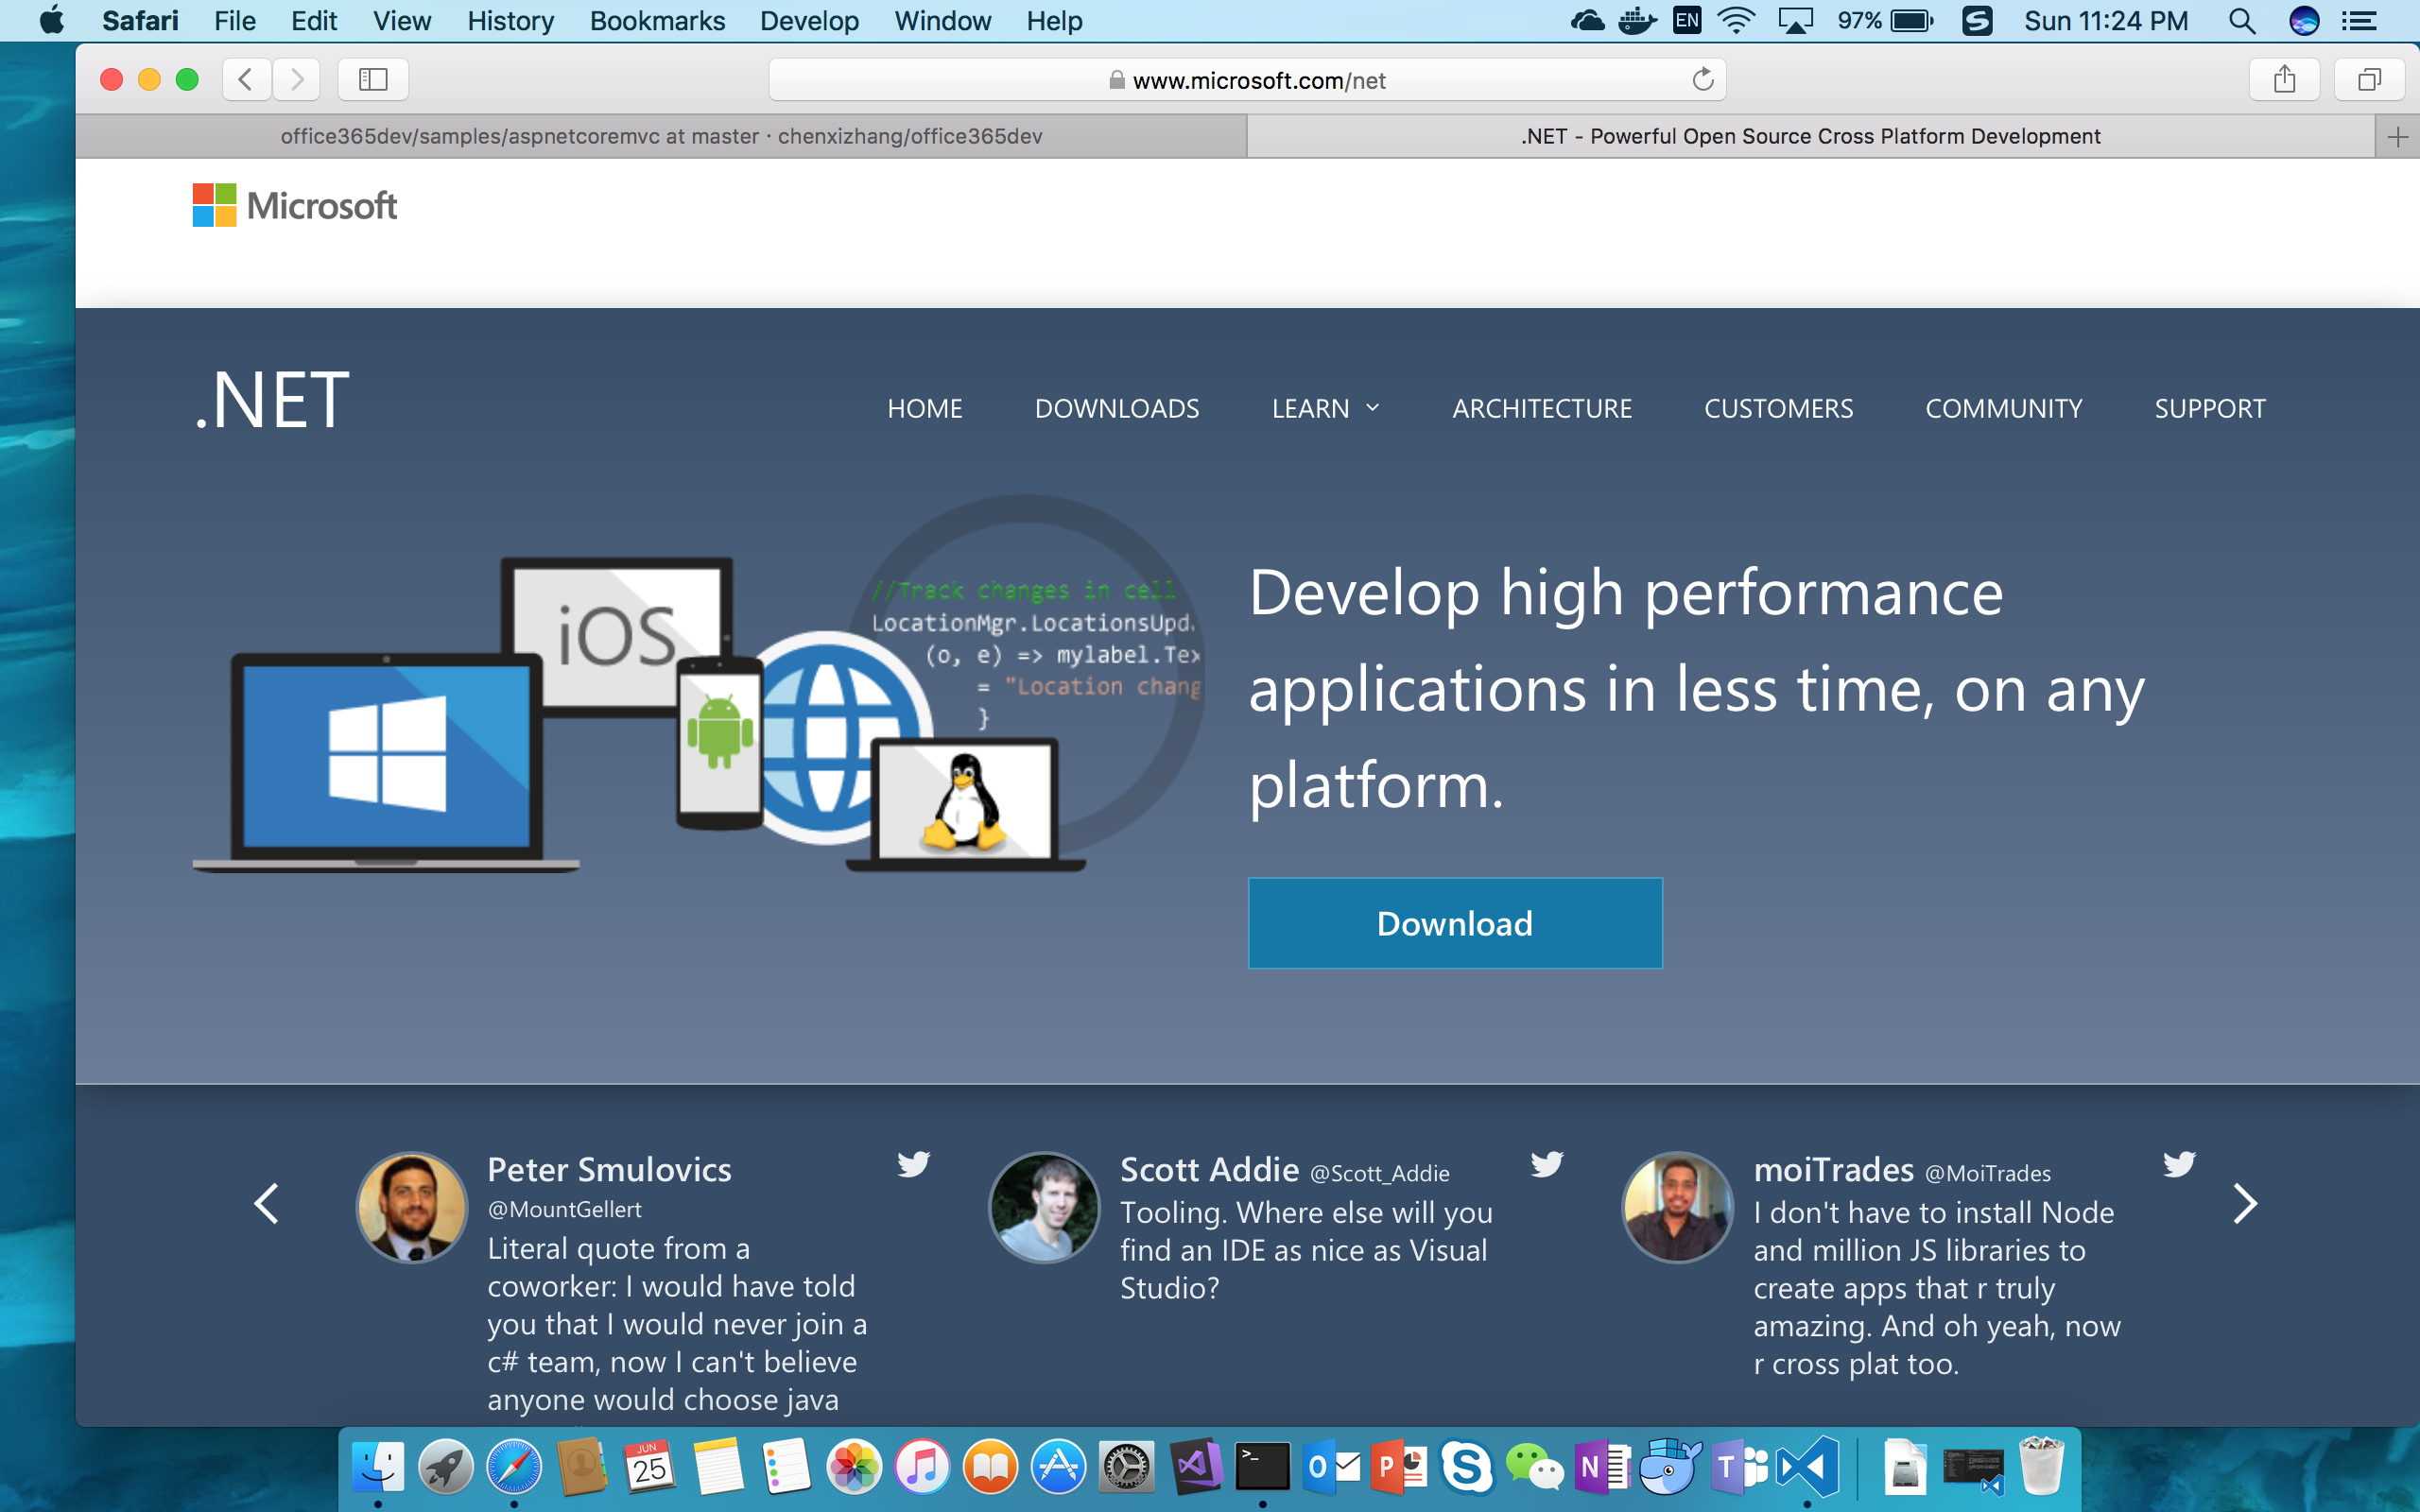Show next testimonials with right chevron
Screen dimensions: 2420x1512
(x=2245, y=1203)
